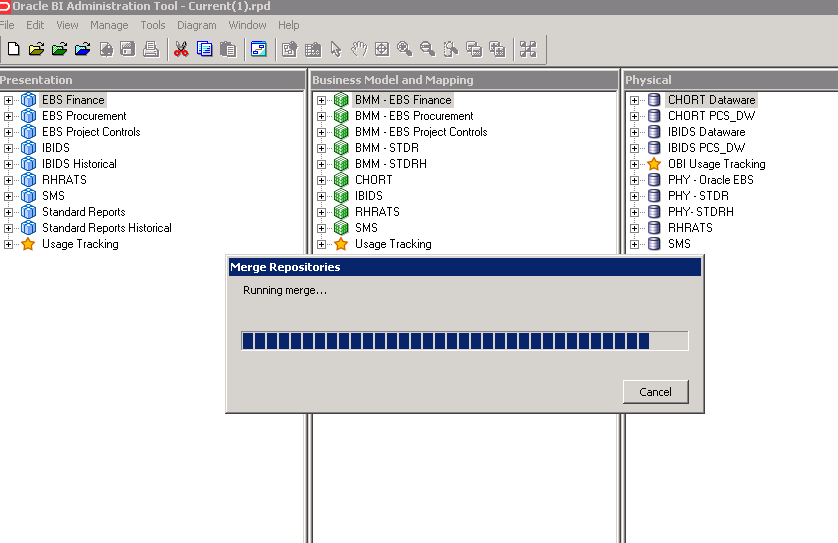Open the Help menu
Image resolution: width=838 pixels, height=543 pixels.
click(289, 25)
